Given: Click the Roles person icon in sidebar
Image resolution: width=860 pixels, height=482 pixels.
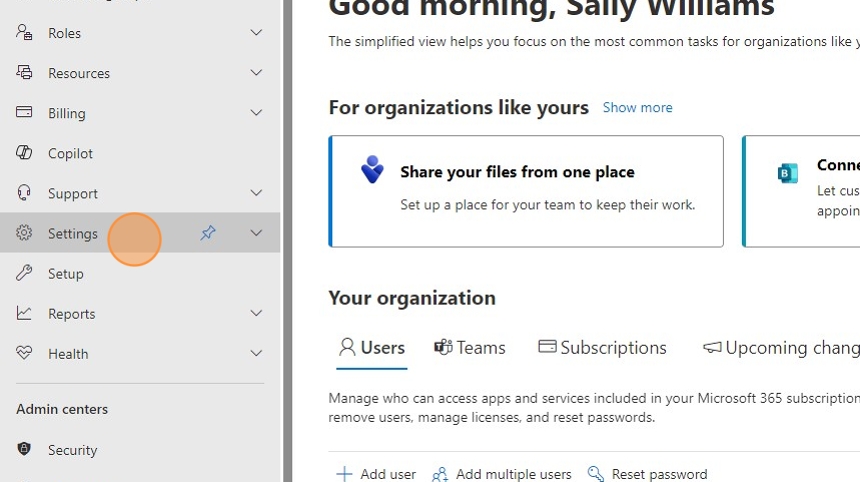Looking at the screenshot, I should click(24, 32).
